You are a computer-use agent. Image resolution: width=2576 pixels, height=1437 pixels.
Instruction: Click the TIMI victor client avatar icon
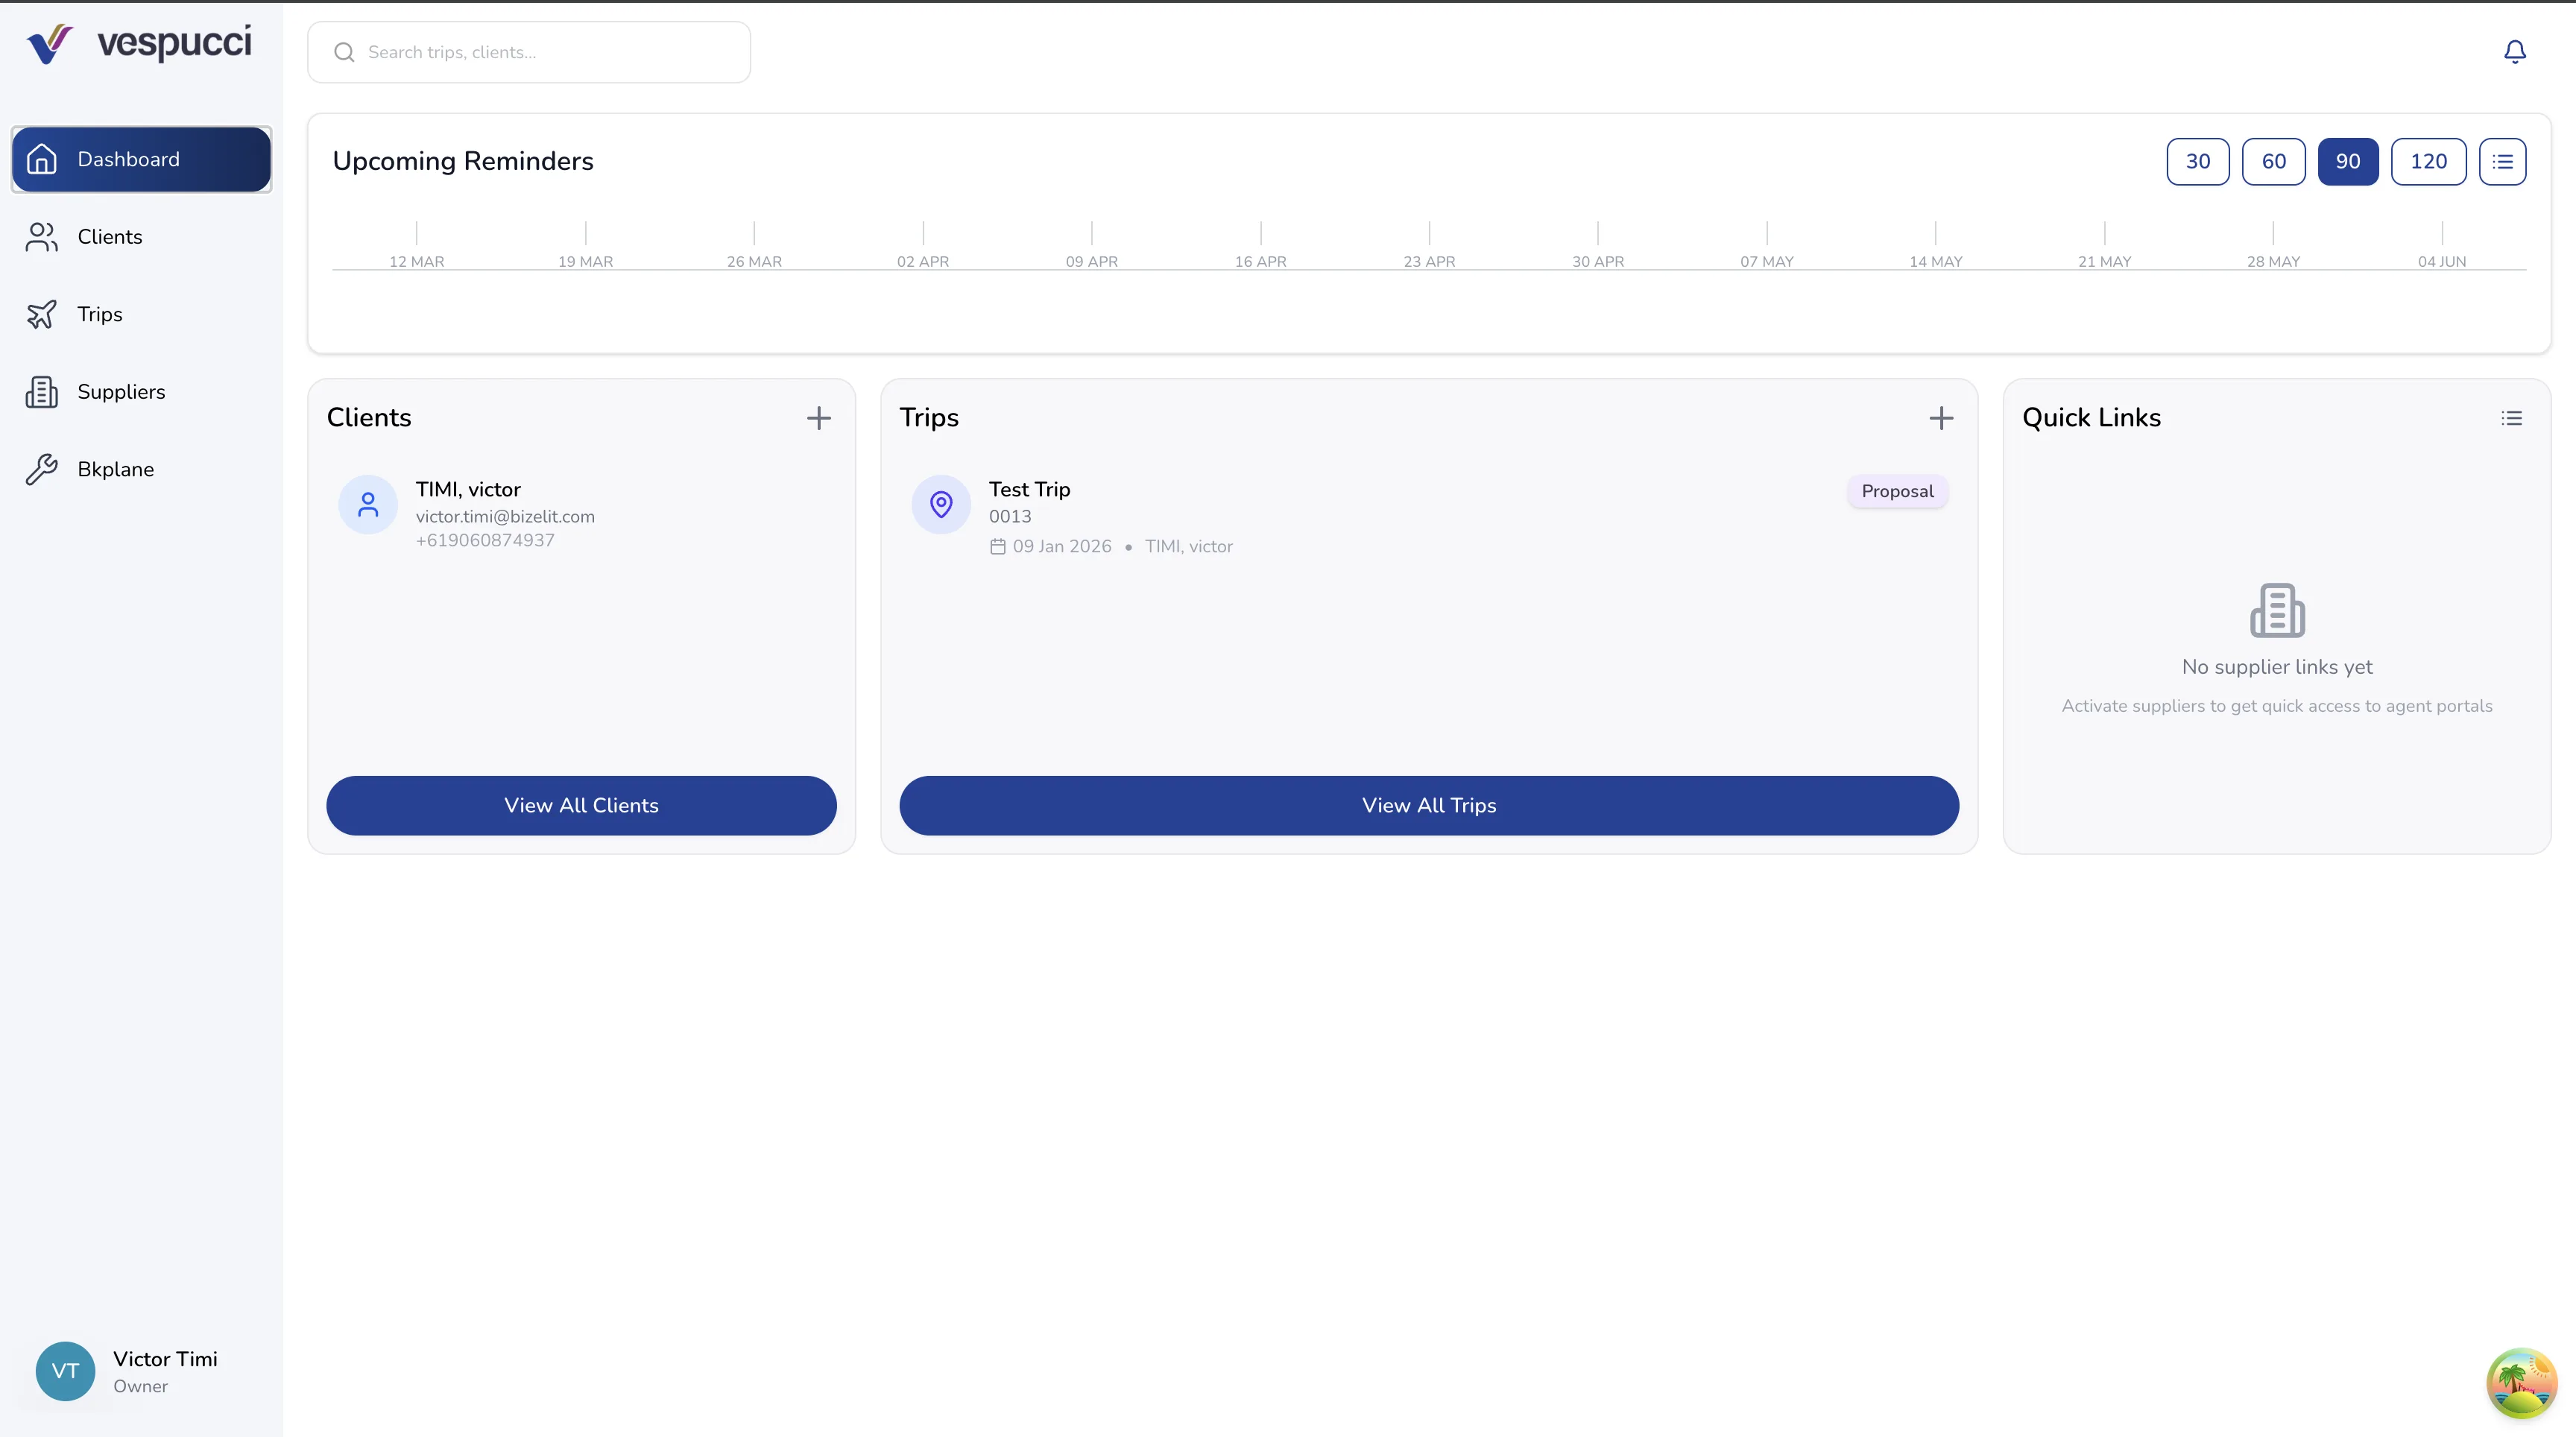(x=368, y=504)
